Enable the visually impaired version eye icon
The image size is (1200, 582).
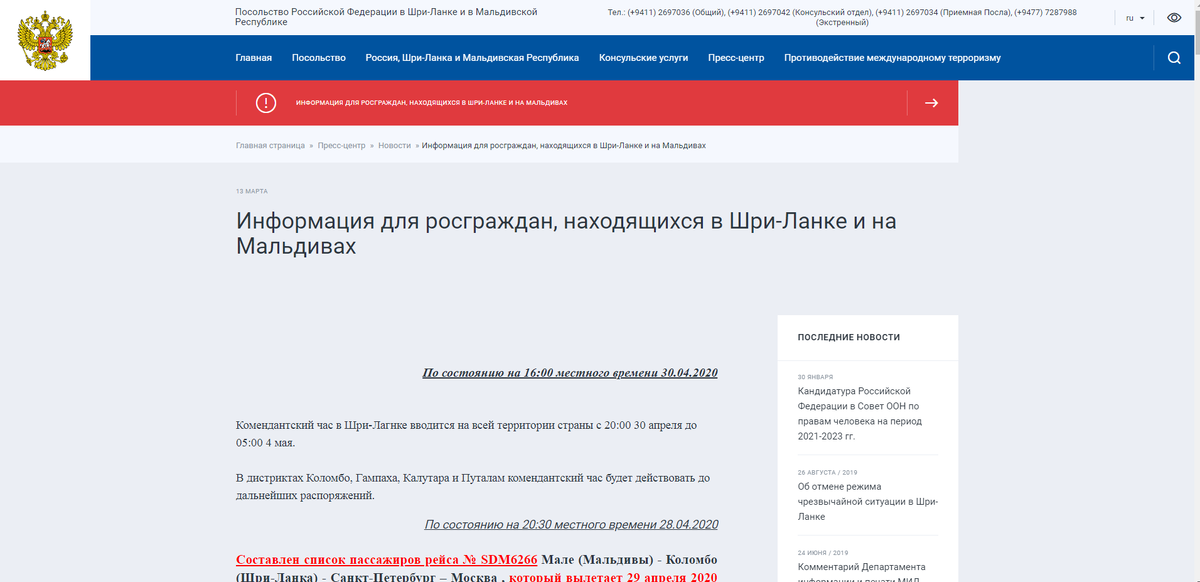point(1173,17)
